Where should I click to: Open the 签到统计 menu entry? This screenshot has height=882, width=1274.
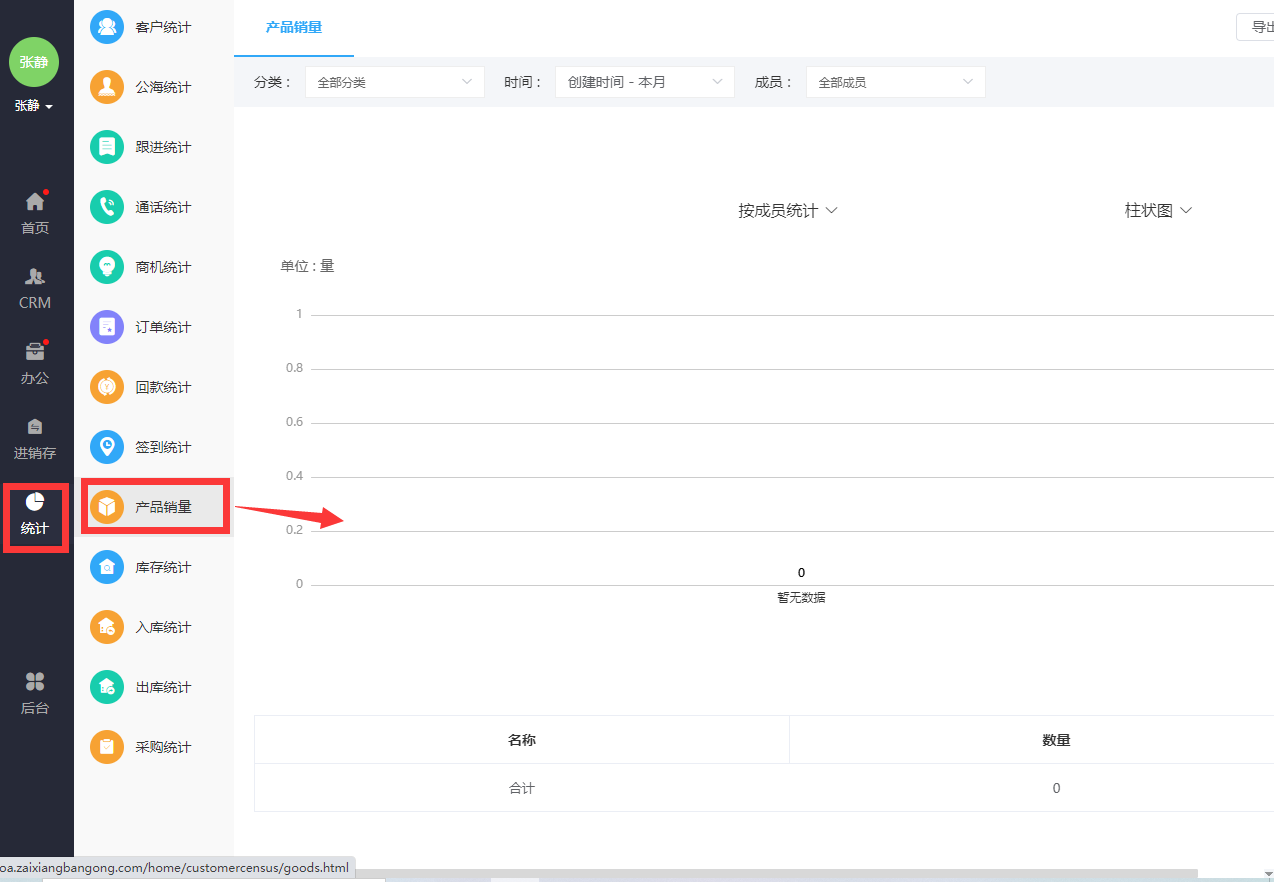tap(154, 447)
